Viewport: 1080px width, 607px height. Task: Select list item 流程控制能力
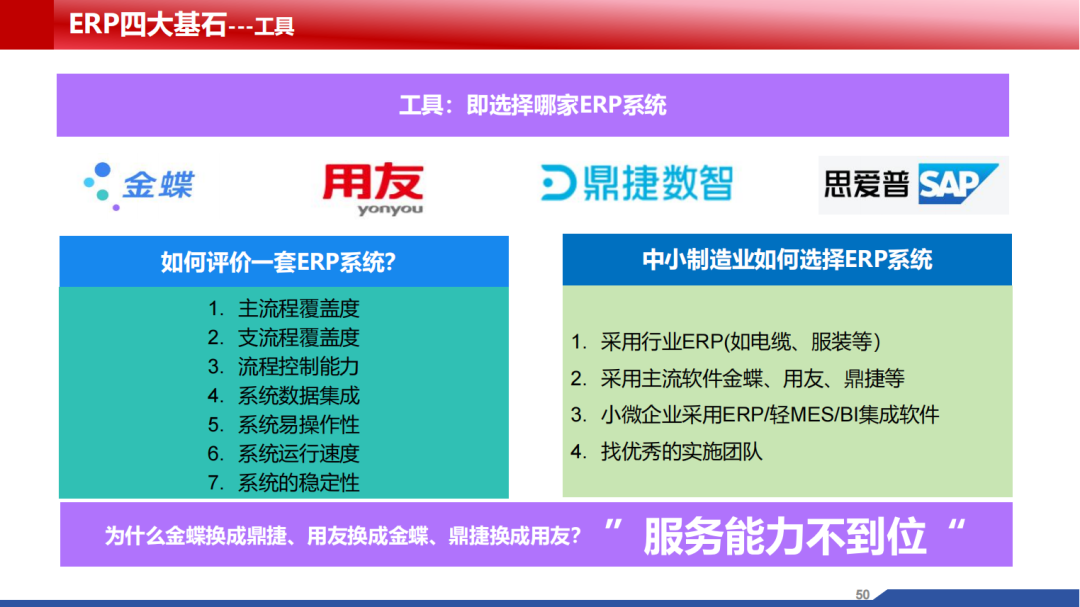(x=297, y=367)
